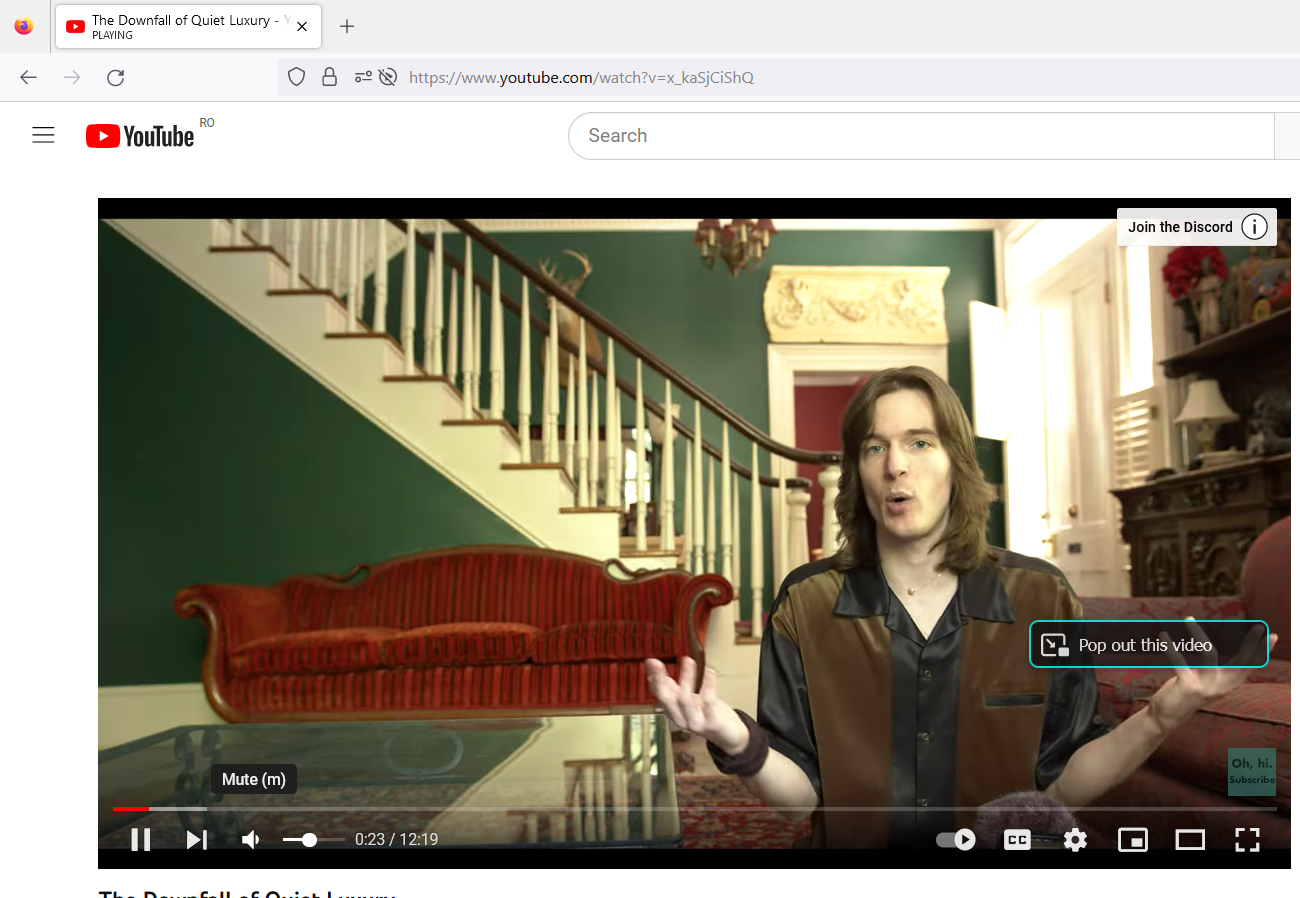
Task: Switch to theater mode
Action: [x=1189, y=839]
